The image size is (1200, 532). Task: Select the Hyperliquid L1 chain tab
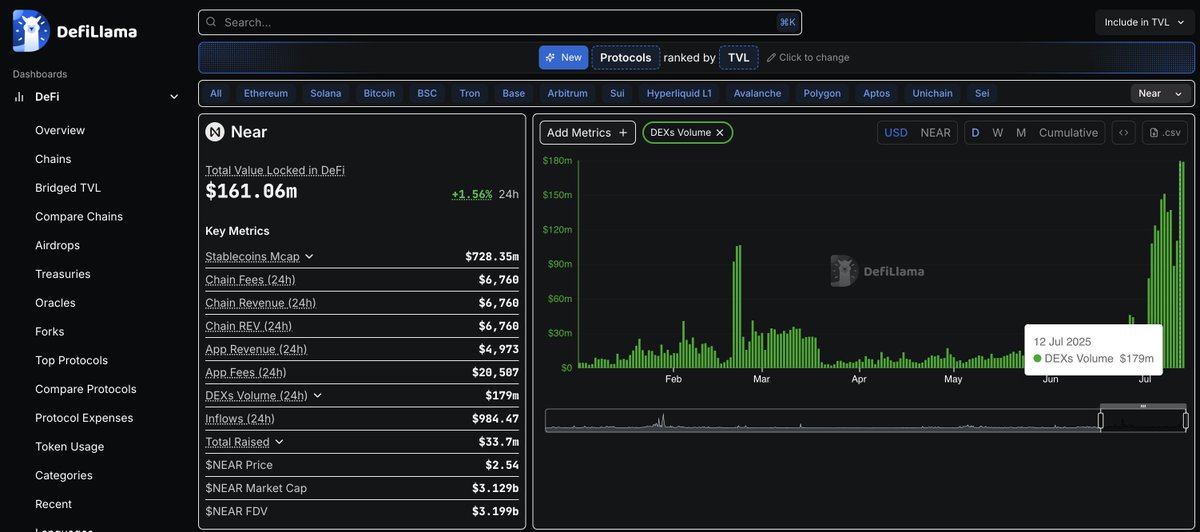pos(680,93)
